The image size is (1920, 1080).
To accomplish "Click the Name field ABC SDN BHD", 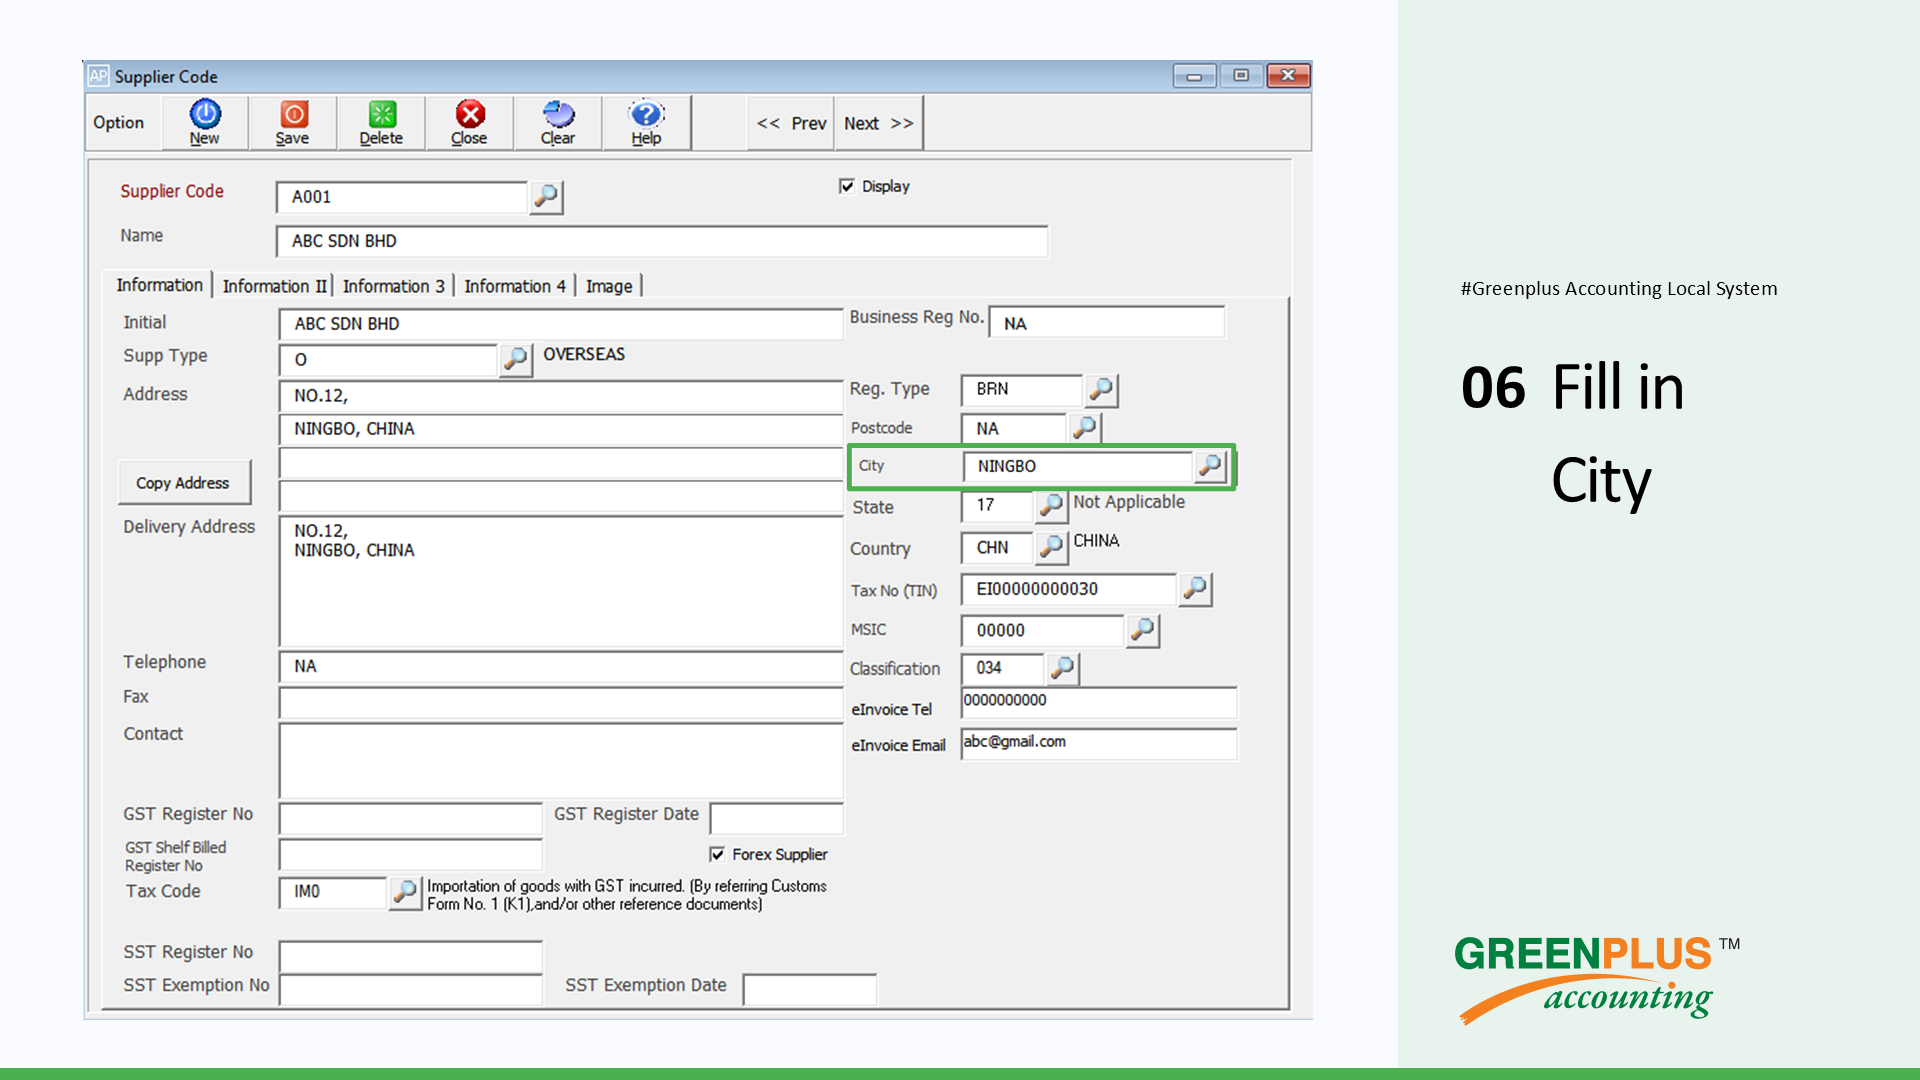I will tap(662, 241).
